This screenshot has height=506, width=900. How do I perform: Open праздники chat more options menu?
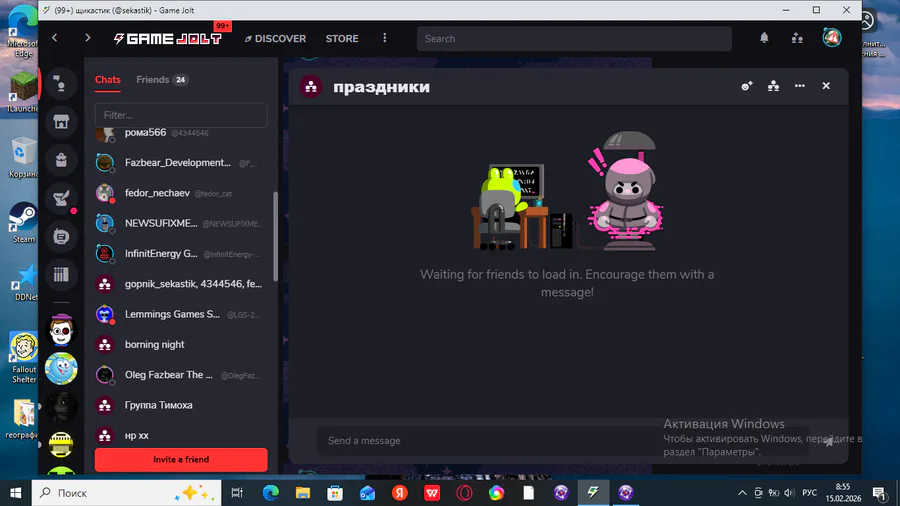pyautogui.click(x=800, y=86)
